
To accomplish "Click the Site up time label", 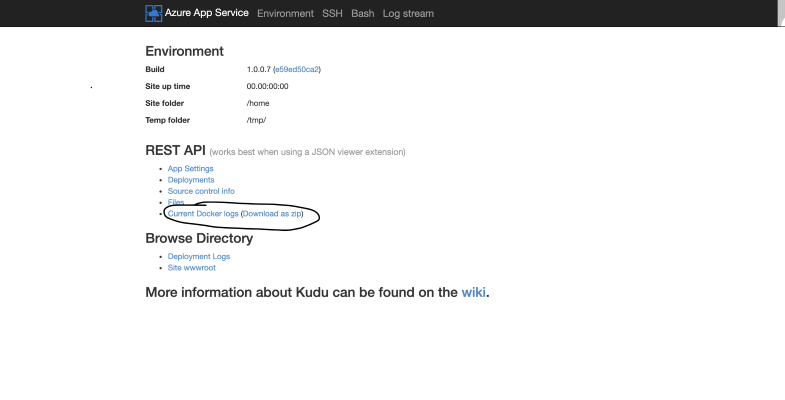I will 168,87.
